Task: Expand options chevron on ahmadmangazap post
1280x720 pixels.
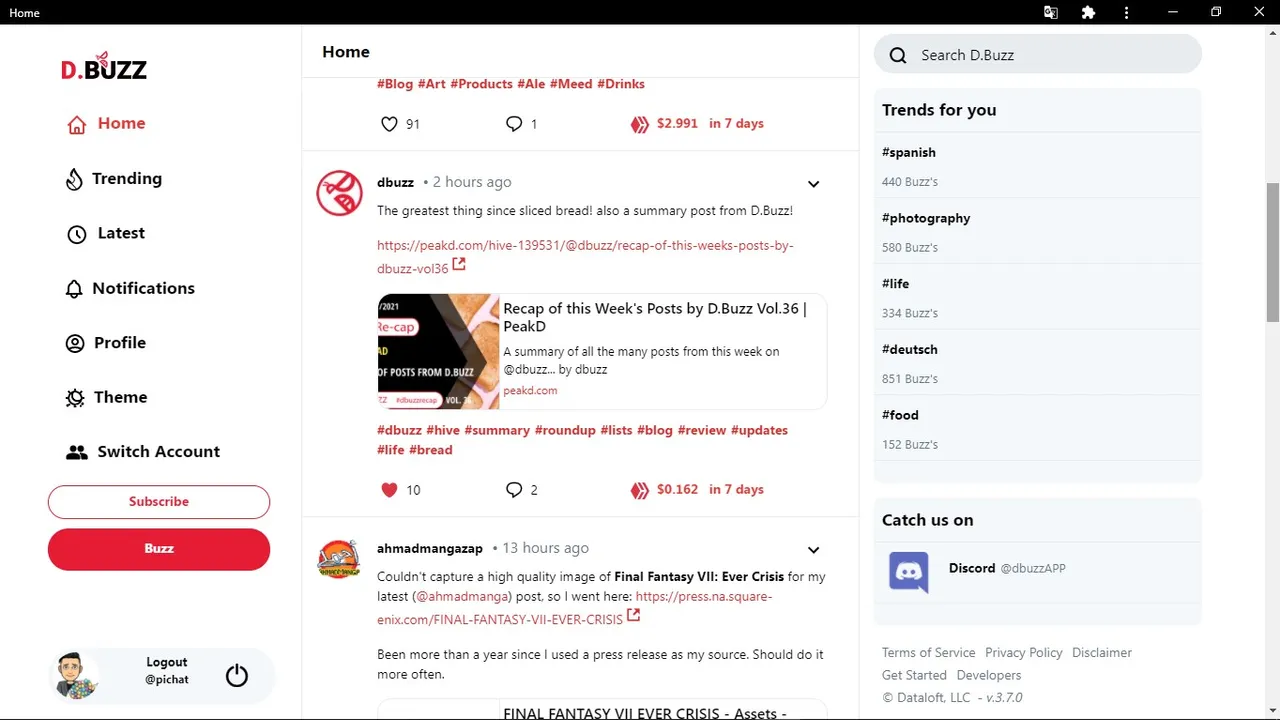Action: [x=813, y=550]
